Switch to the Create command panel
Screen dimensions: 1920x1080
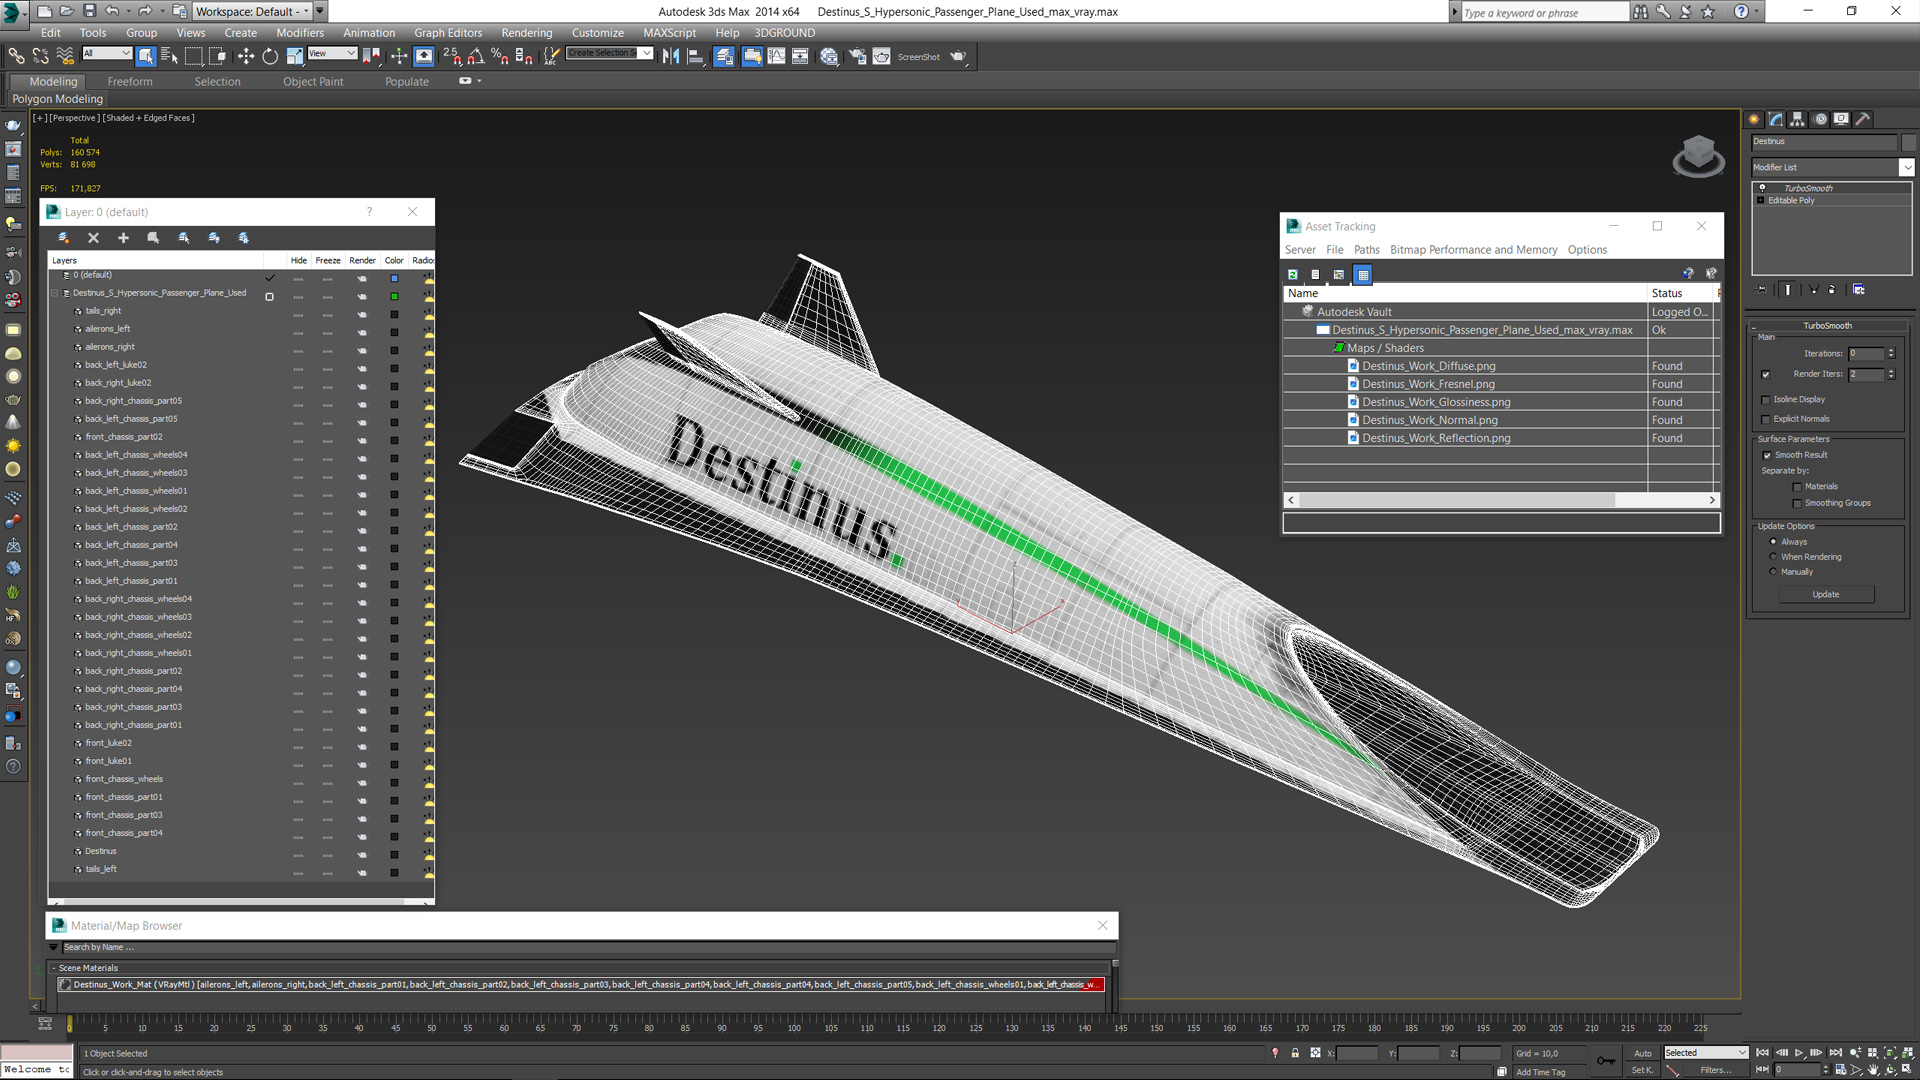tap(1754, 119)
